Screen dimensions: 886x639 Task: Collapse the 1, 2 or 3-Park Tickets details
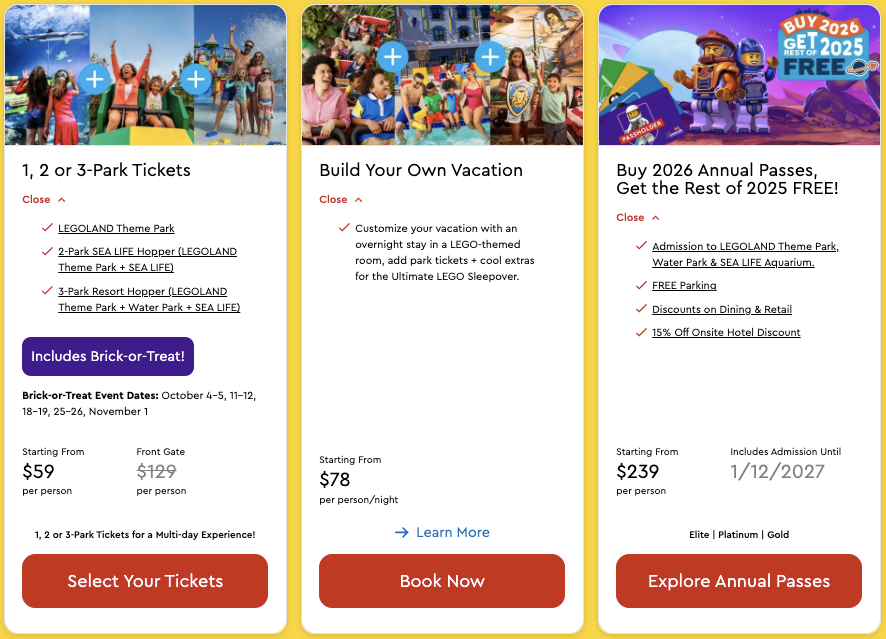(44, 200)
